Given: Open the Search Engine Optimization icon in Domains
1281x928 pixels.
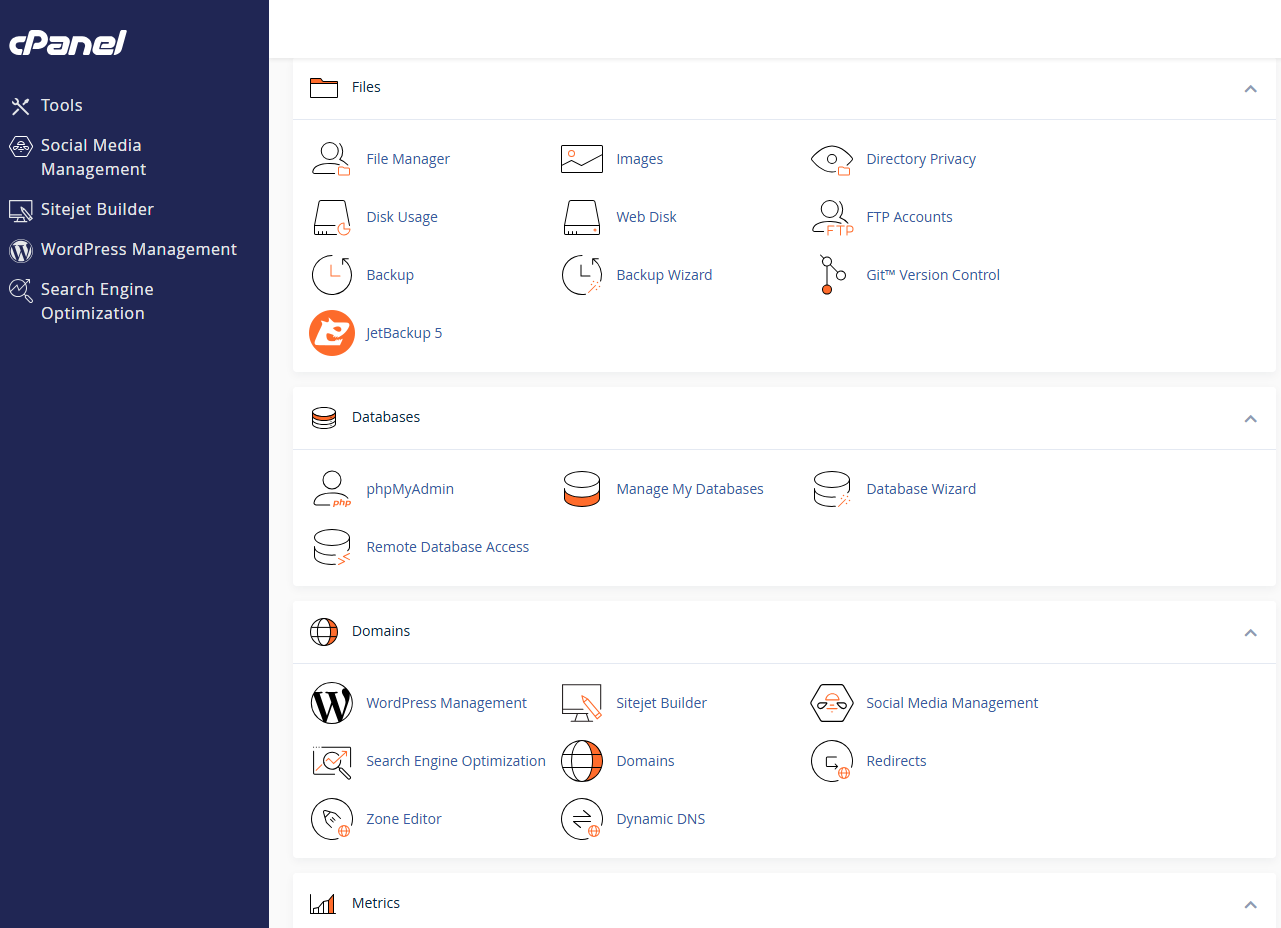Looking at the screenshot, I should [x=331, y=761].
